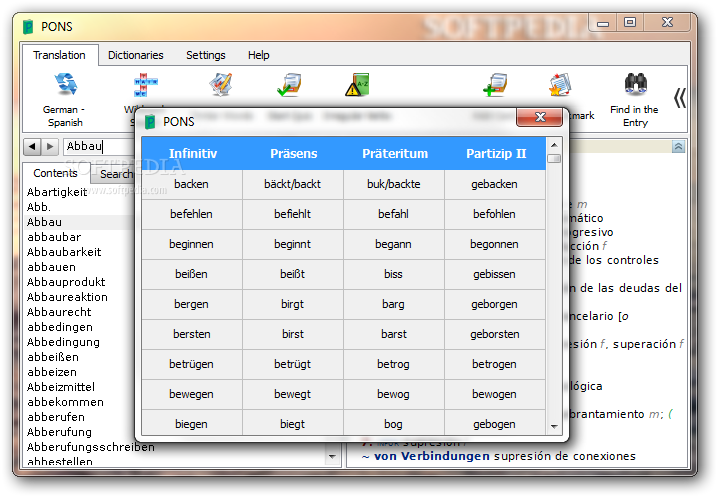Select Abbaurecht in the word list
This screenshot has height=497, width=718.
coord(59,312)
